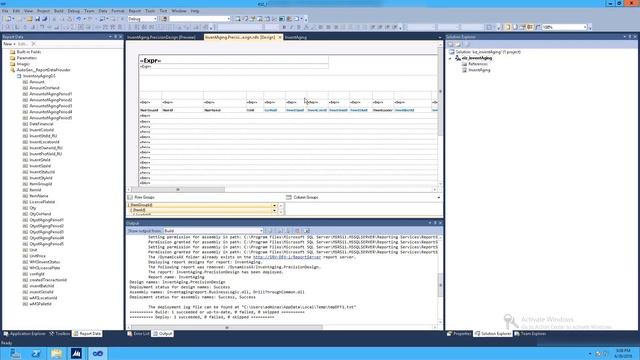Select the ItemName field

pyautogui.click(x=35, y=196)
